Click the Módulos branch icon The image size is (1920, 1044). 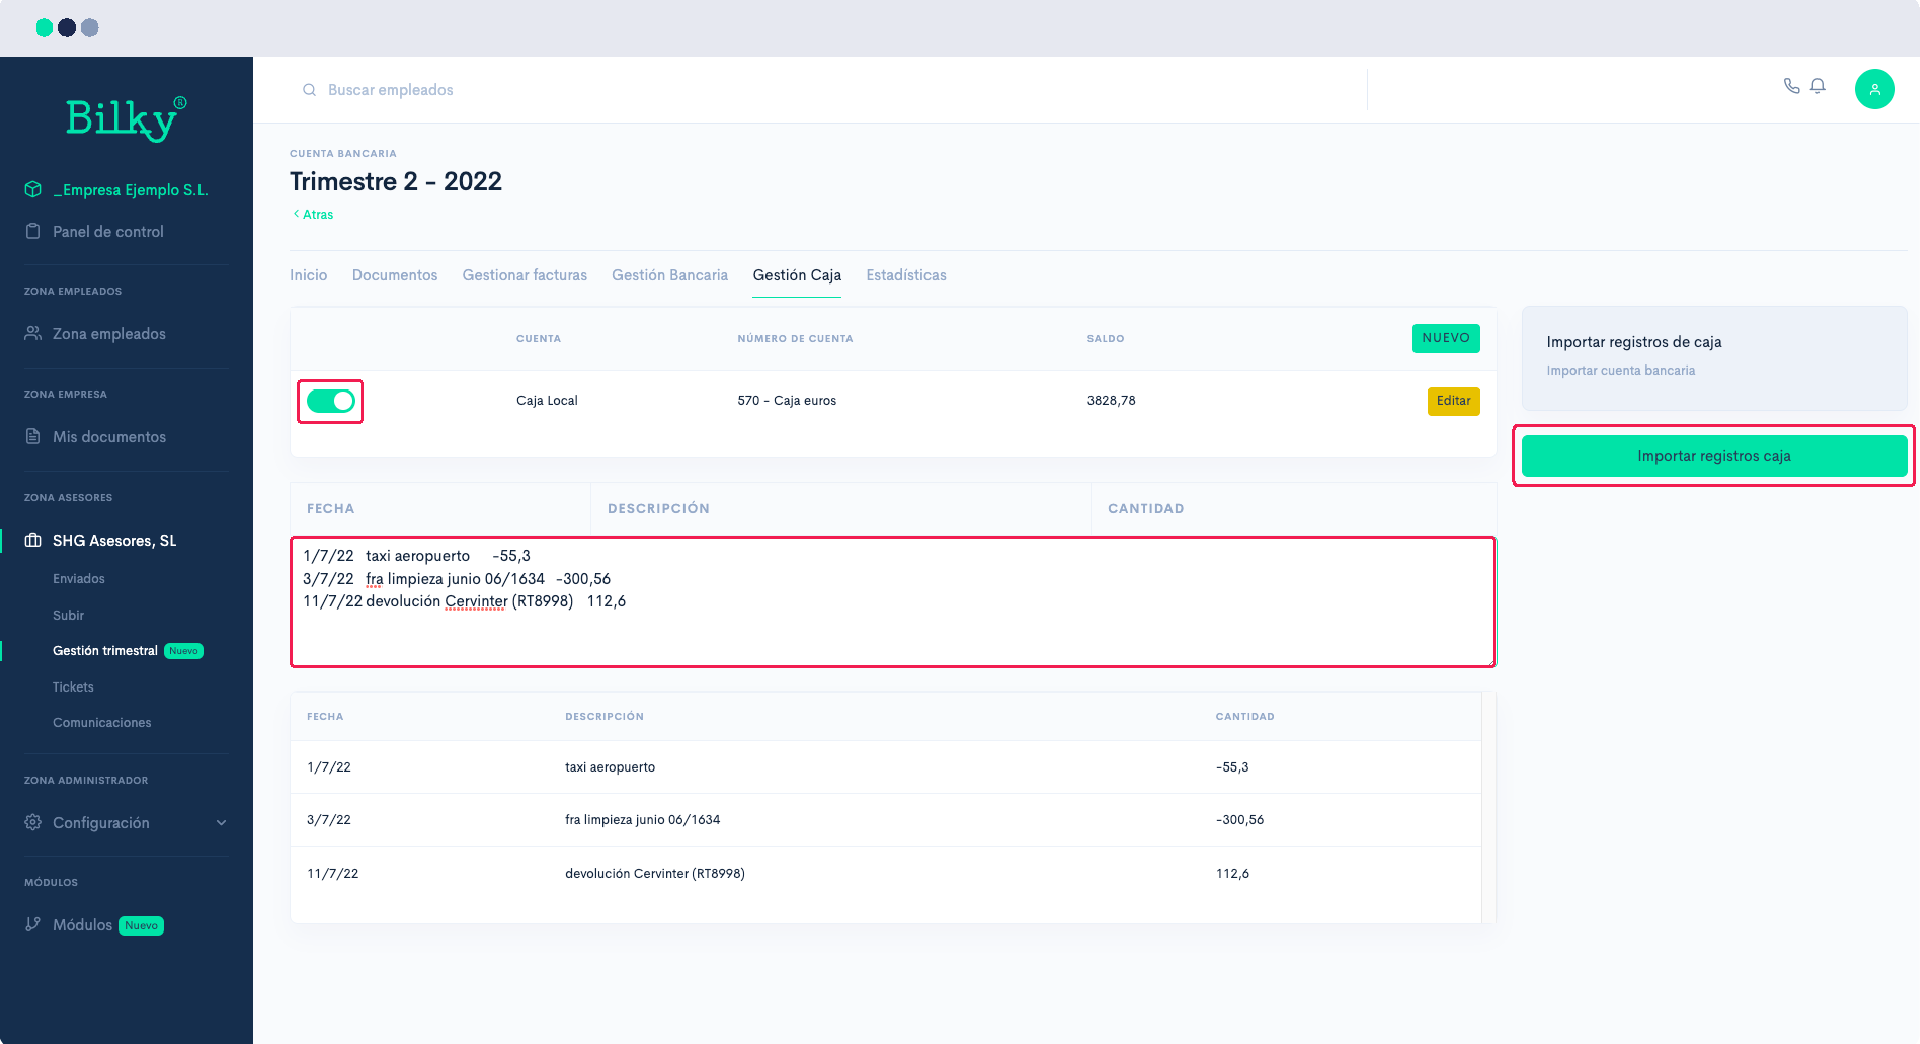pos(33,924)
